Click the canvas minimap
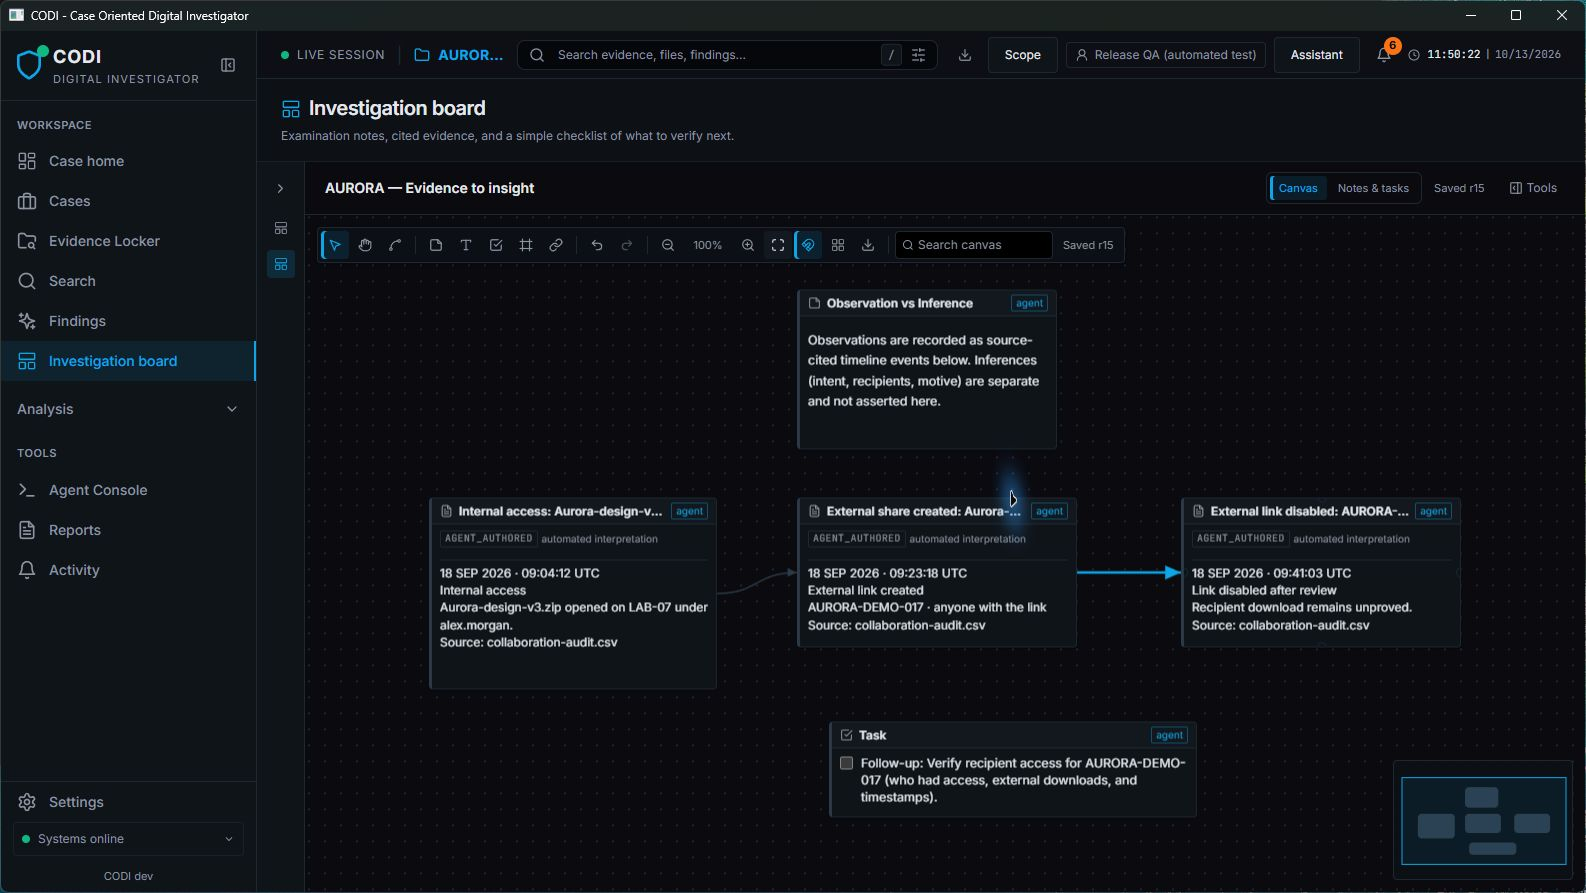Image resolution: width=1586 pixels, height=893 pixels. point(1483,820)
